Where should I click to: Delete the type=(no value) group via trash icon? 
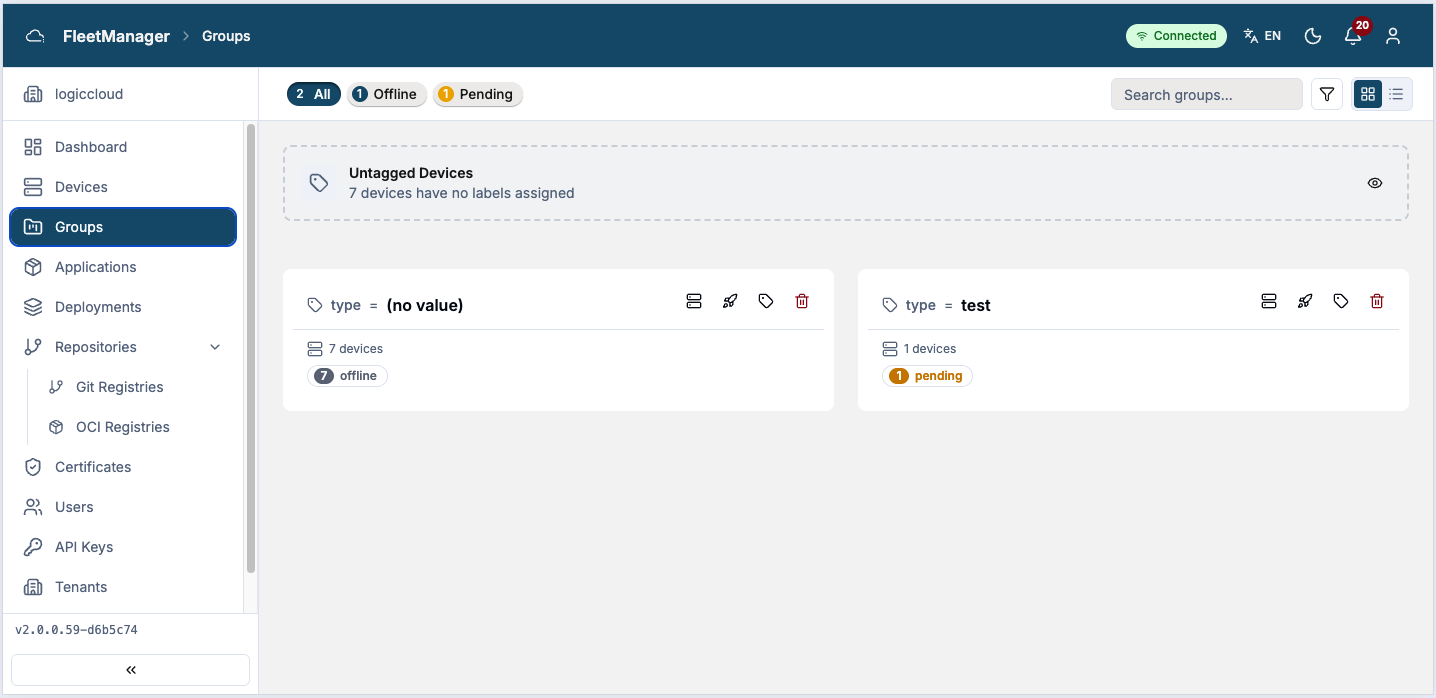tap(802, 301)
